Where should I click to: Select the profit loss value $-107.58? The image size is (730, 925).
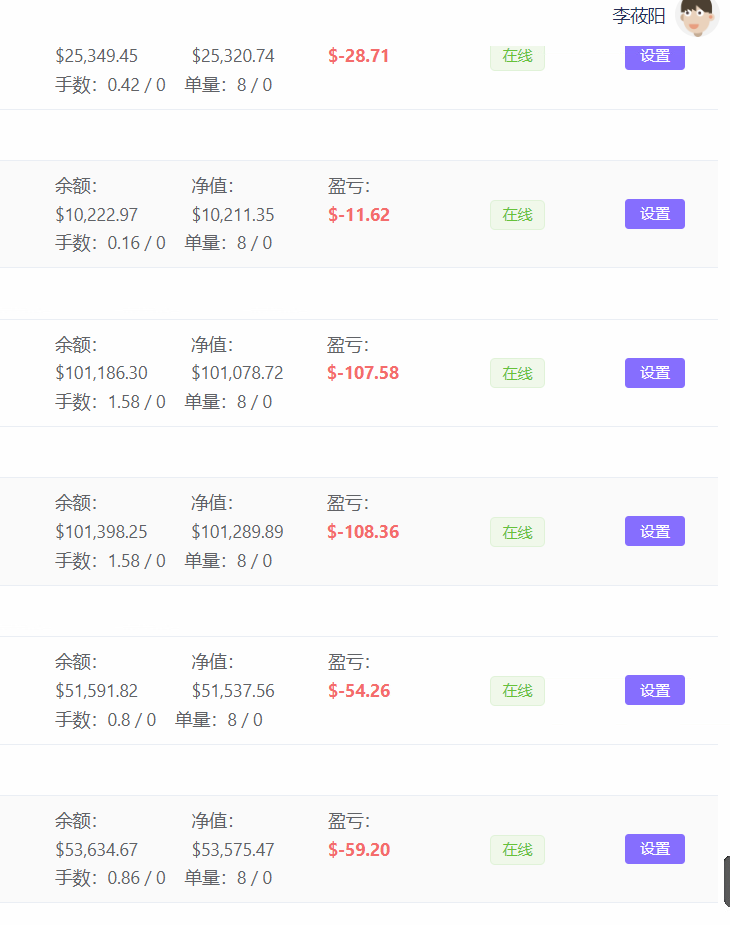pos(363,373)
